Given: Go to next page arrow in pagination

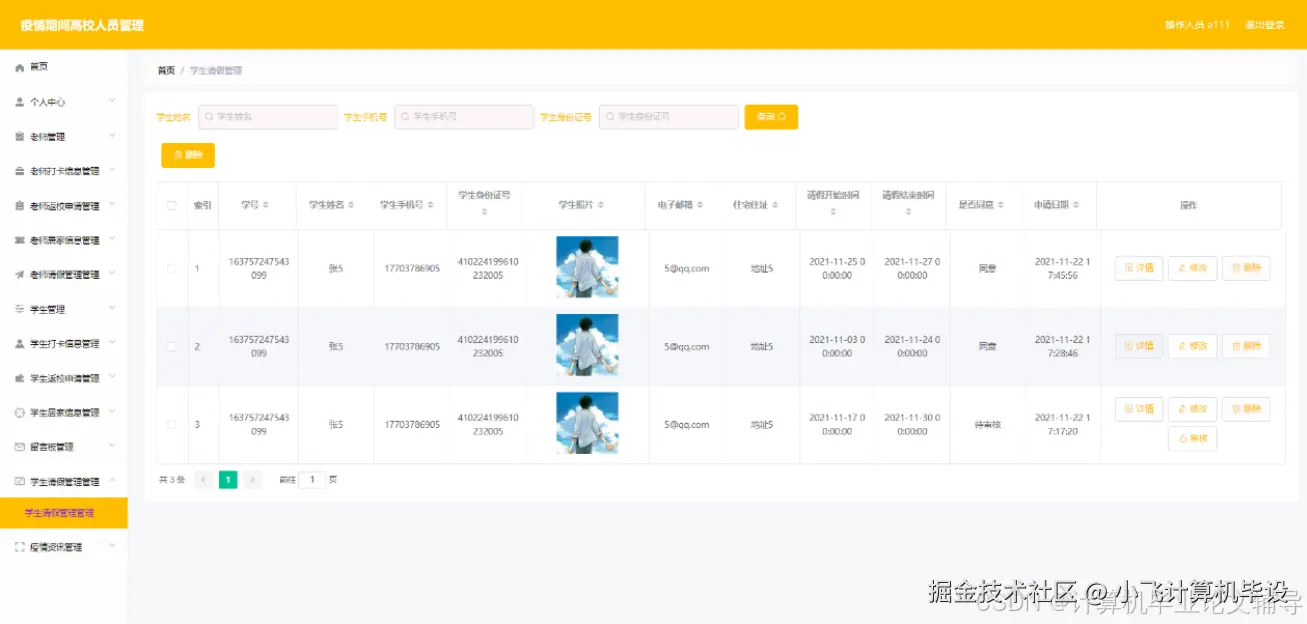Looking at the screenshot, I should click(x=253, y=480).
